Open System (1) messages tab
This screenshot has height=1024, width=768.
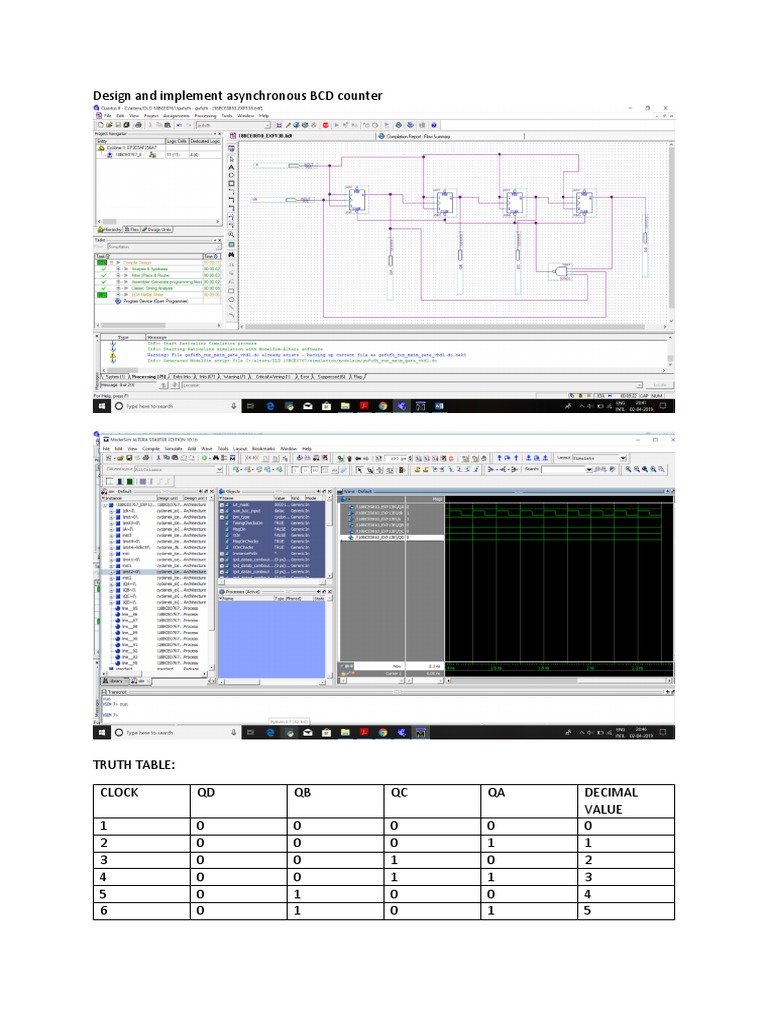115,377
